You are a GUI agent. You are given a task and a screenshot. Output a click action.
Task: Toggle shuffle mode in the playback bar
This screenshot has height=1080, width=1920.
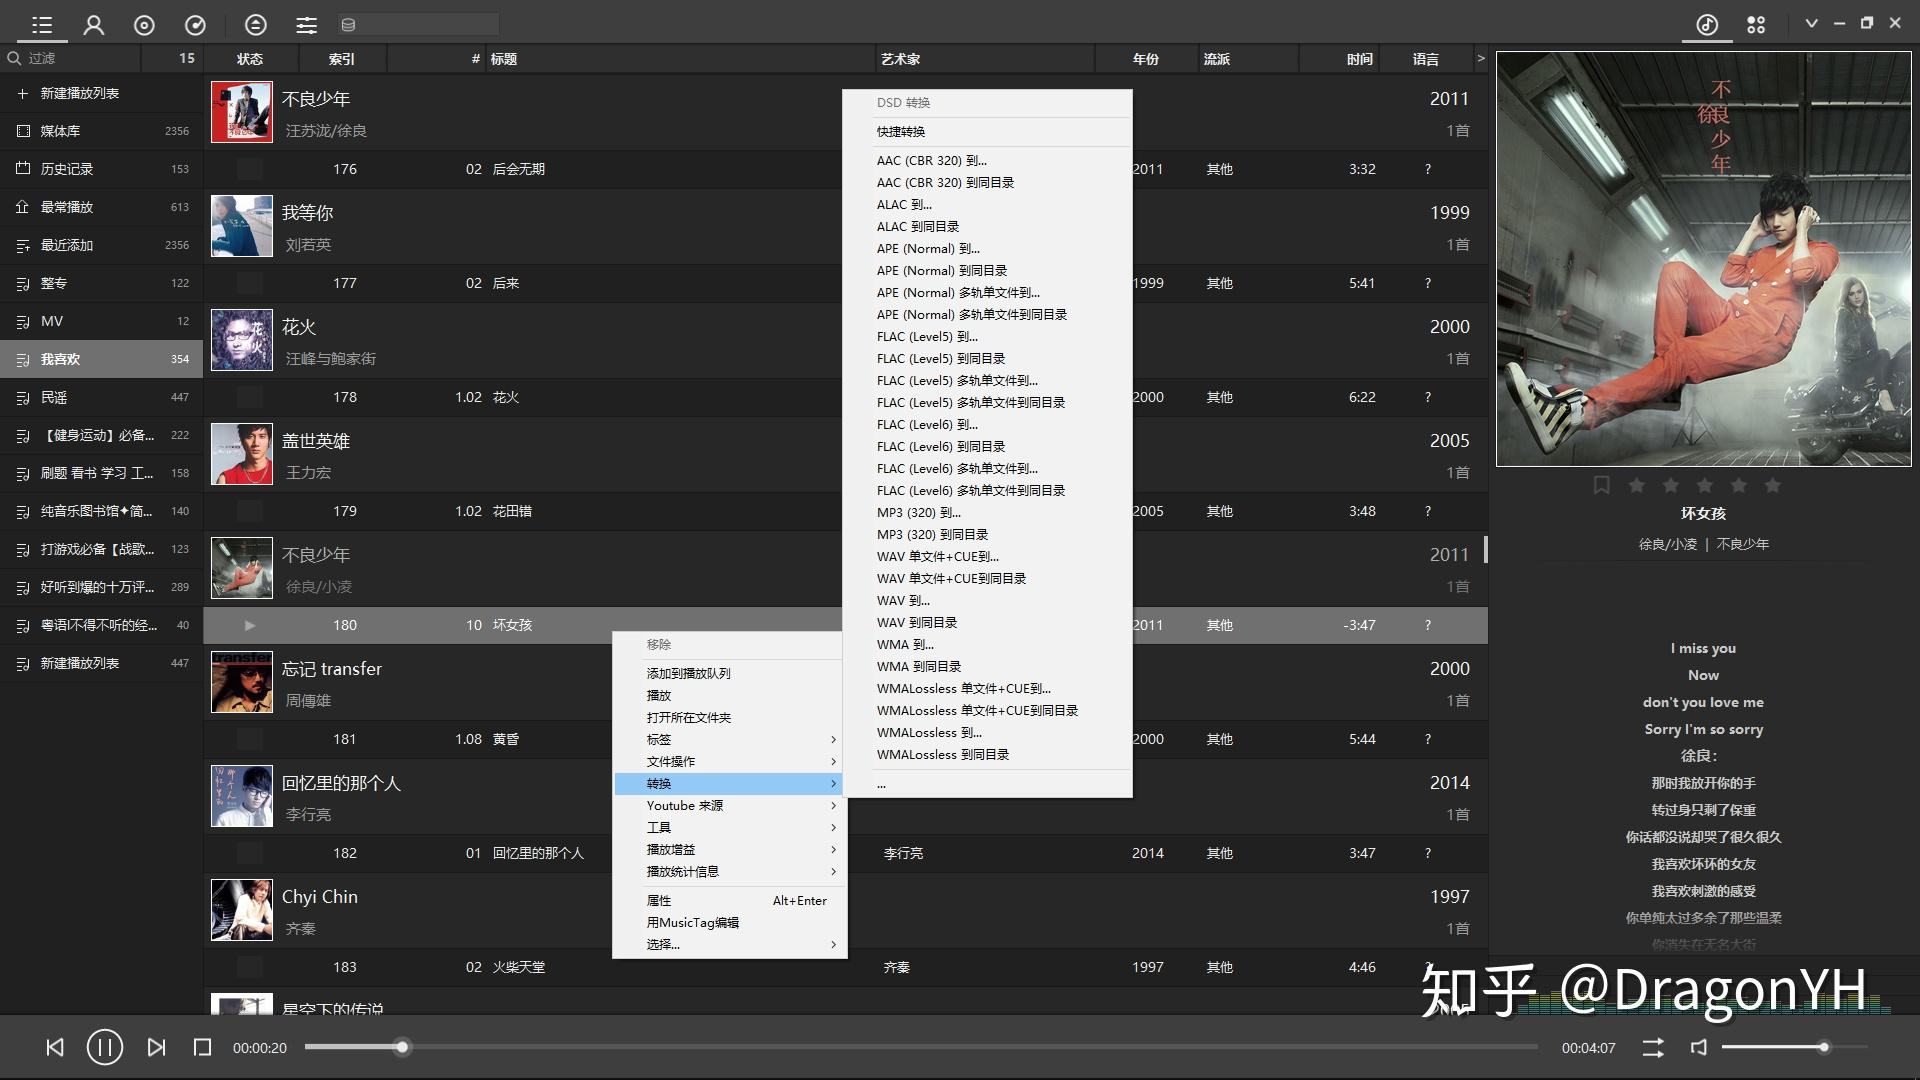pyautogui.click(x=1652, y=1047)
